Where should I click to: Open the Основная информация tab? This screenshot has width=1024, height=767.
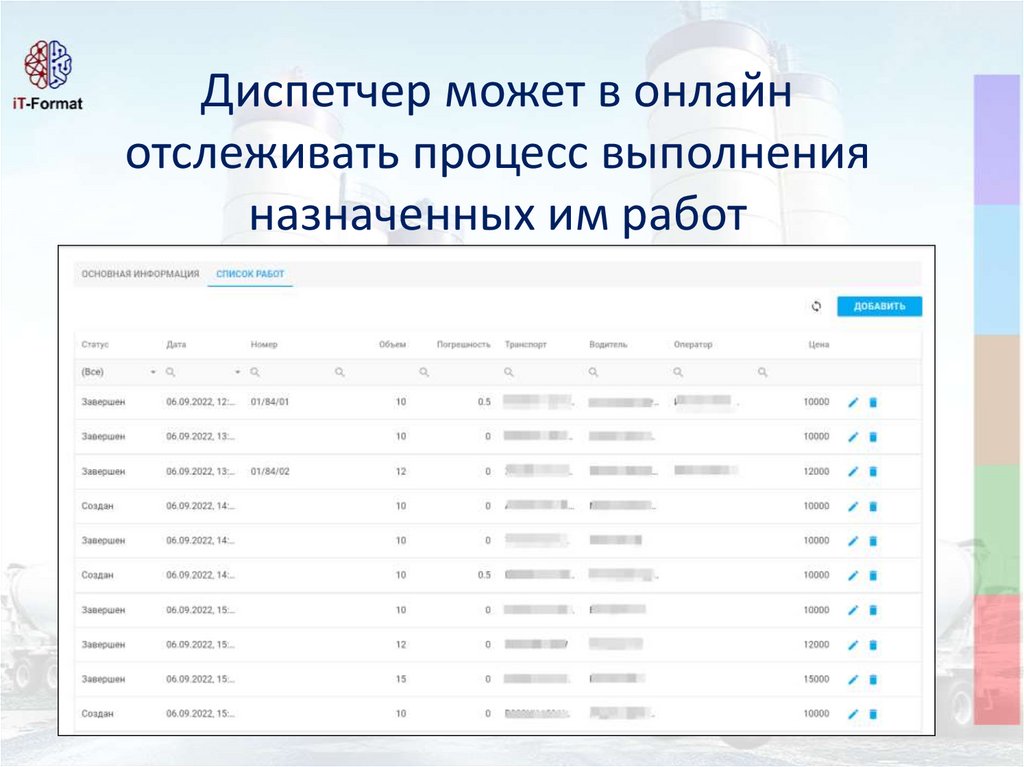pyautogui.click(x=140, y=274)
